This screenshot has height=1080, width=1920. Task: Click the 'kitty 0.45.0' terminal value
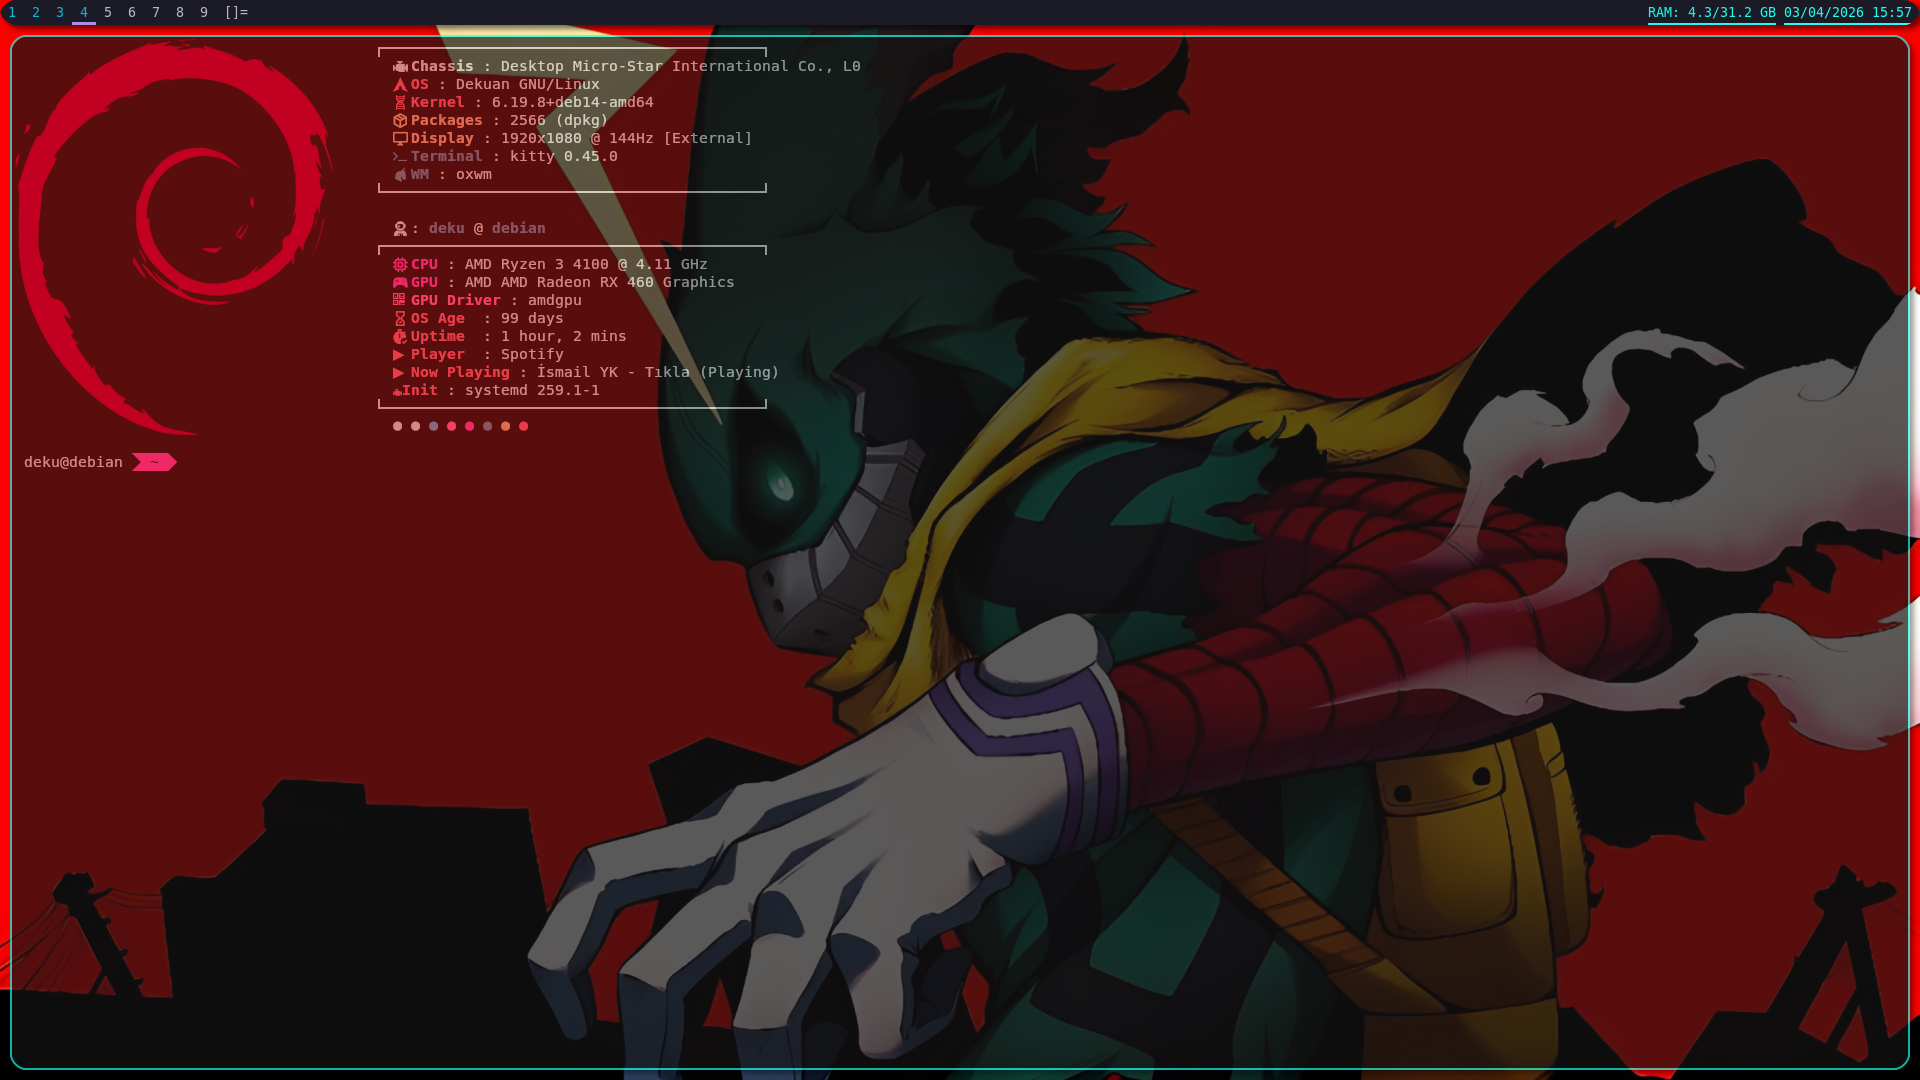click(563, 157)
